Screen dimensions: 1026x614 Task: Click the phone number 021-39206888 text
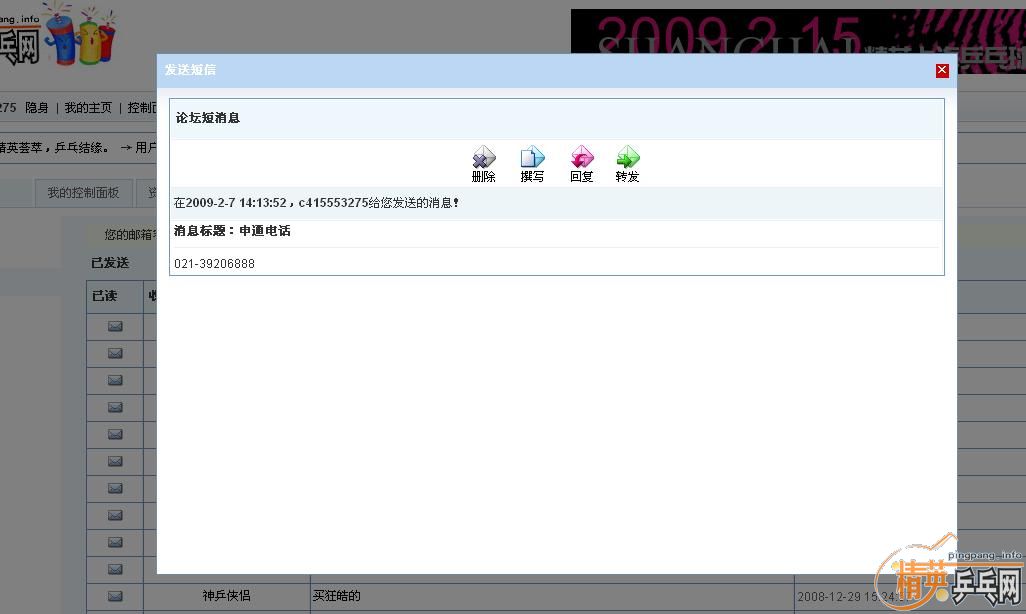click(x=214, y=264)
